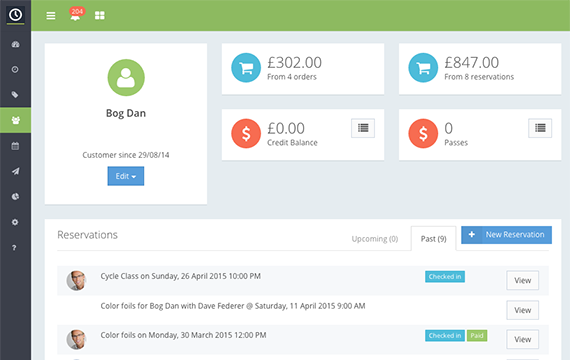View the Color foils 30 March reservation
The height and width of the screenshot is (360, 570).
(522, 339)
